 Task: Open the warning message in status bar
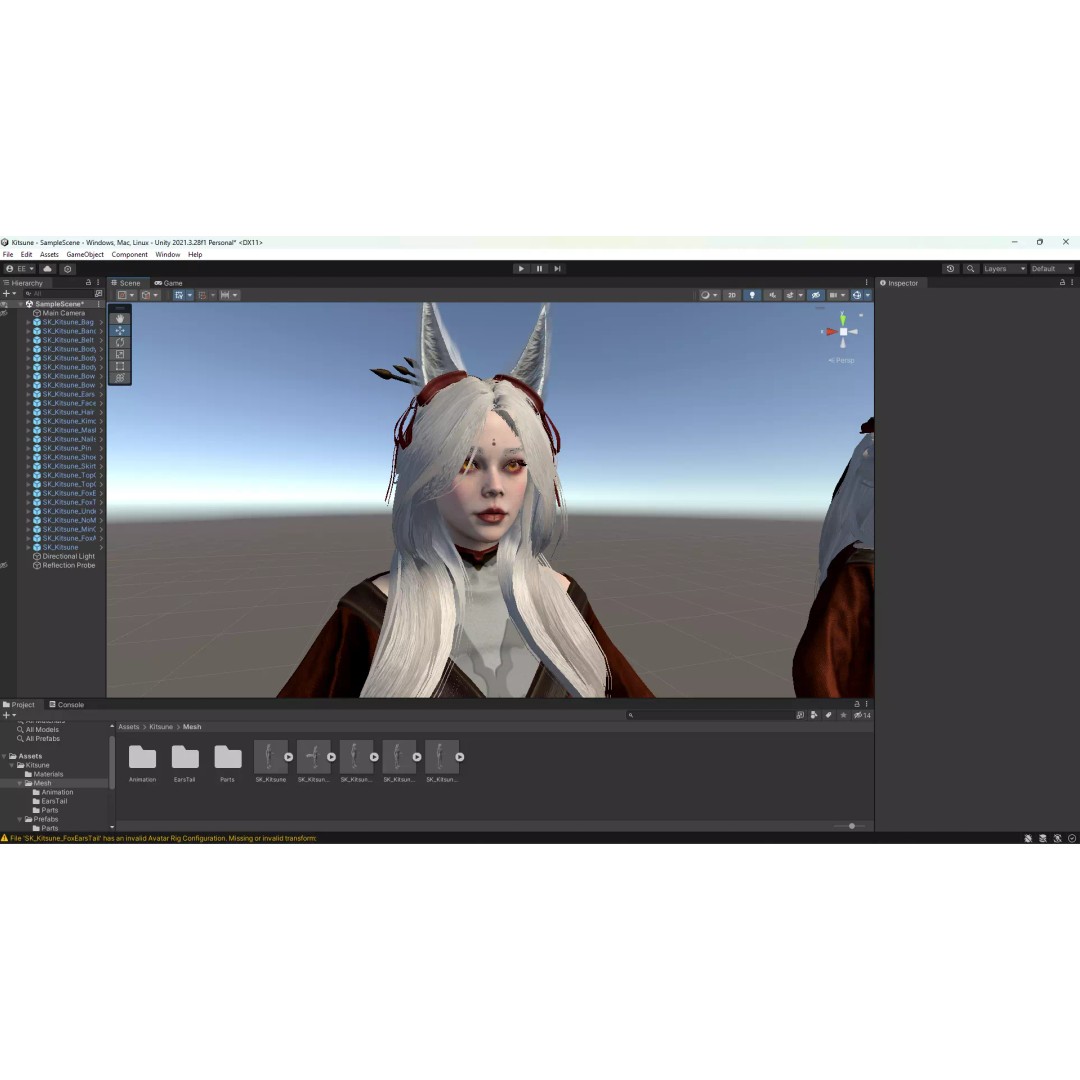(163, 838)
